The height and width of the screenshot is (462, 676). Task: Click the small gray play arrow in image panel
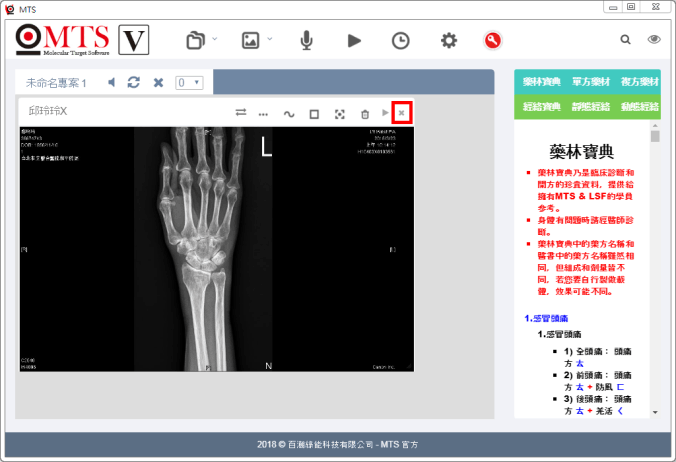coord(385,113)
